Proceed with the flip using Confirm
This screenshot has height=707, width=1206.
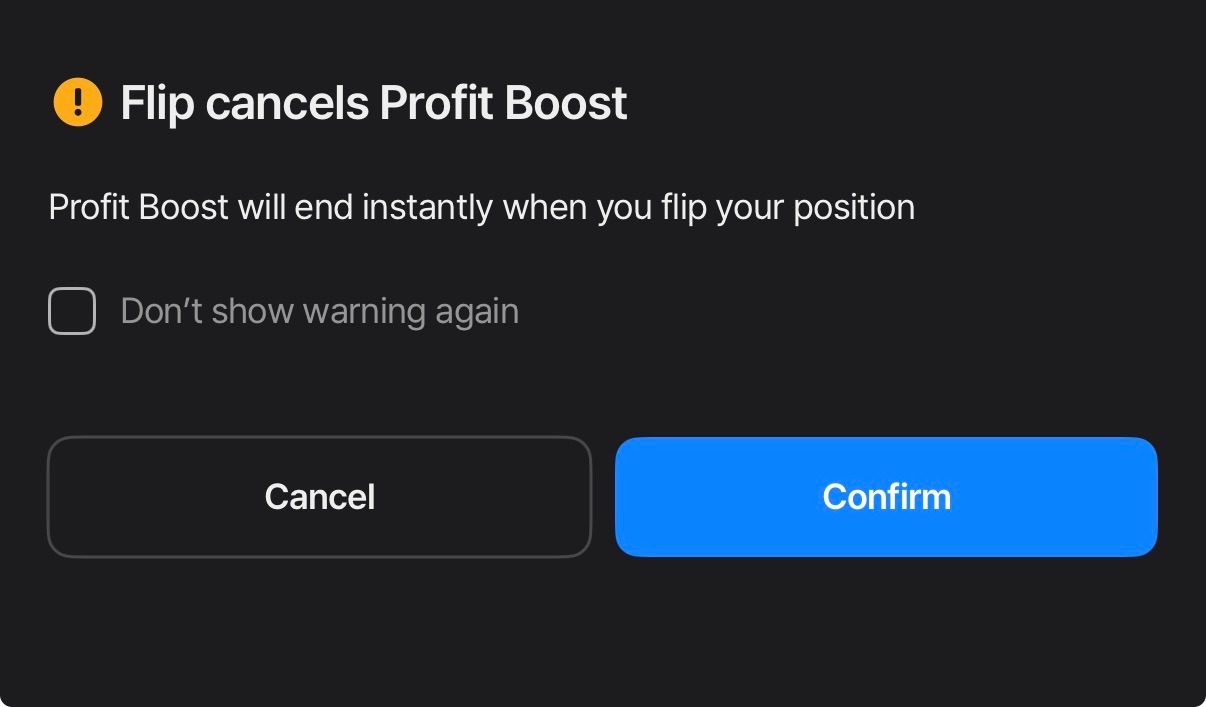click(x=886, y=496)
